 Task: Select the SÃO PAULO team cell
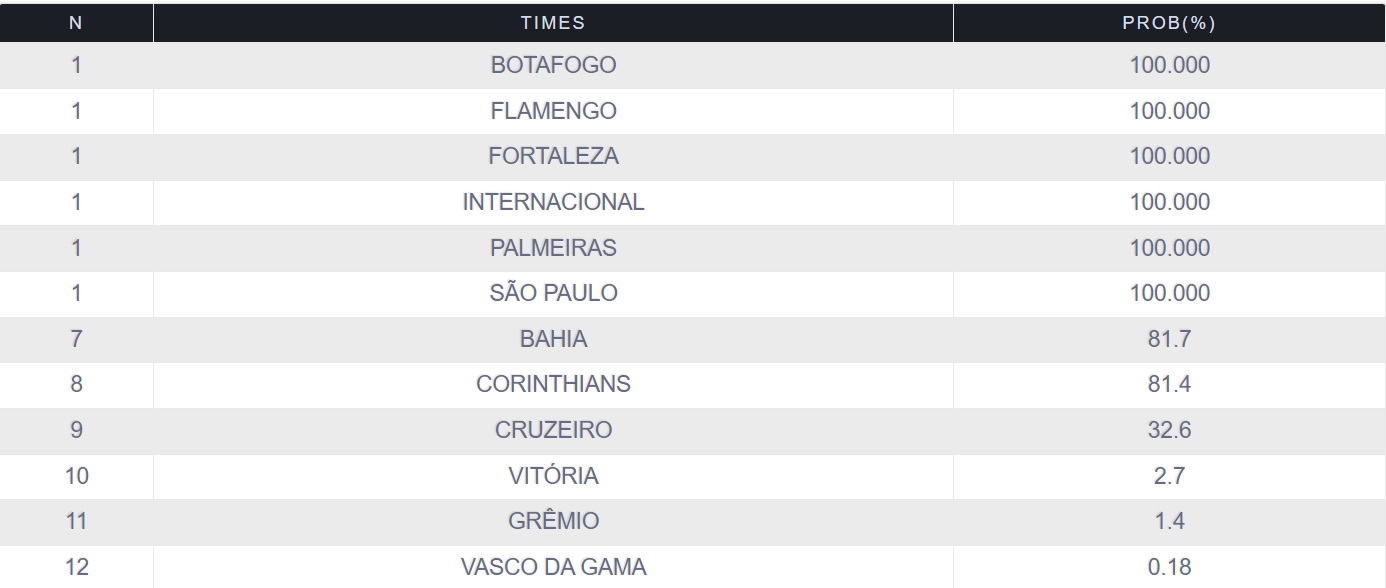point(553,293)
